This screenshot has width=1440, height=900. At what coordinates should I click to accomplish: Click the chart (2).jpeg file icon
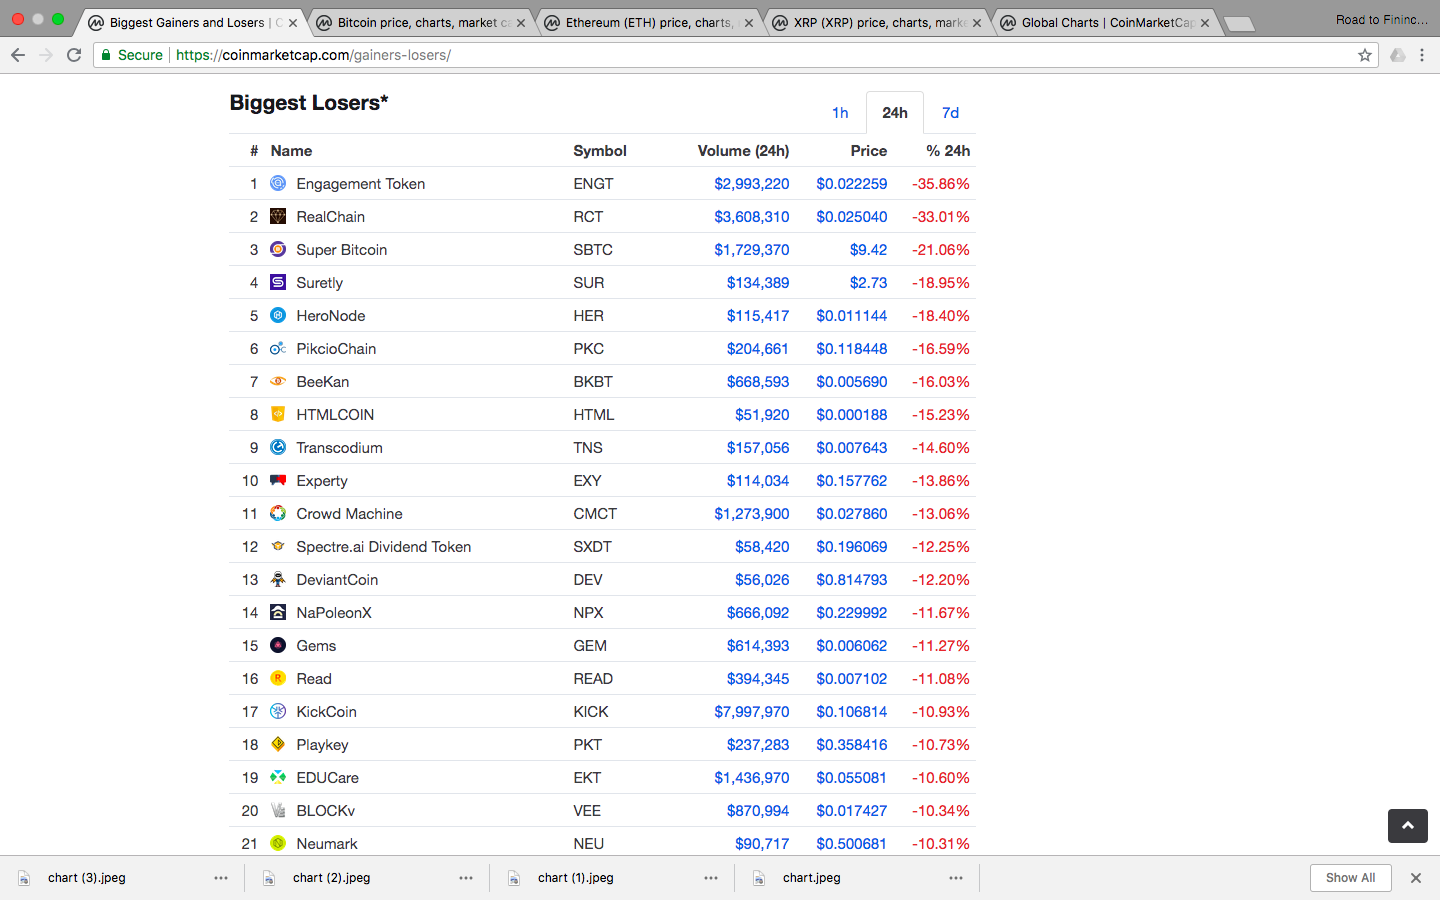point(269,878)
